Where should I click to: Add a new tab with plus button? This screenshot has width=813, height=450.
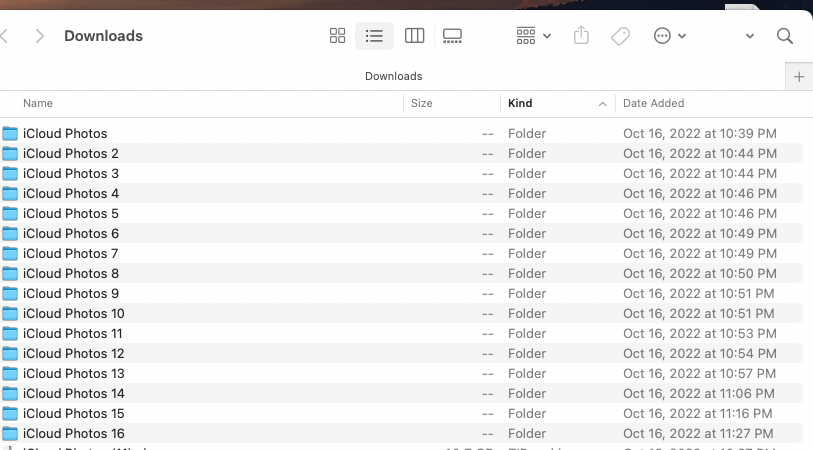pos(799,77)
